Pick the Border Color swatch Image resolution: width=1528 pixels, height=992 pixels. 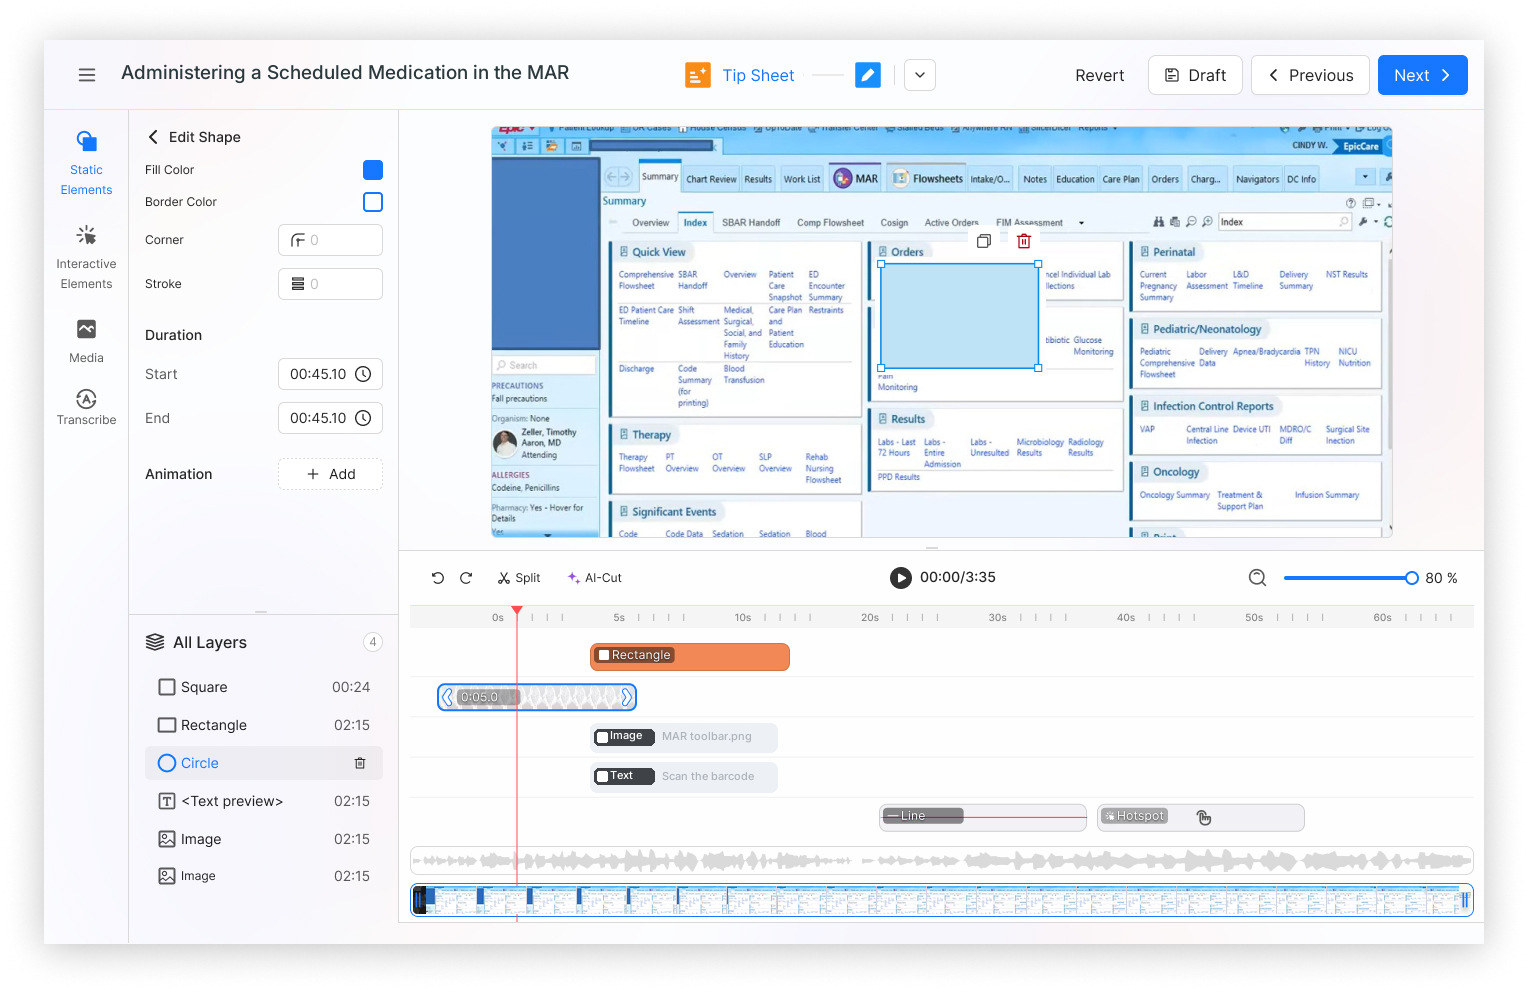pyautogui.click(x=373, y=202)
